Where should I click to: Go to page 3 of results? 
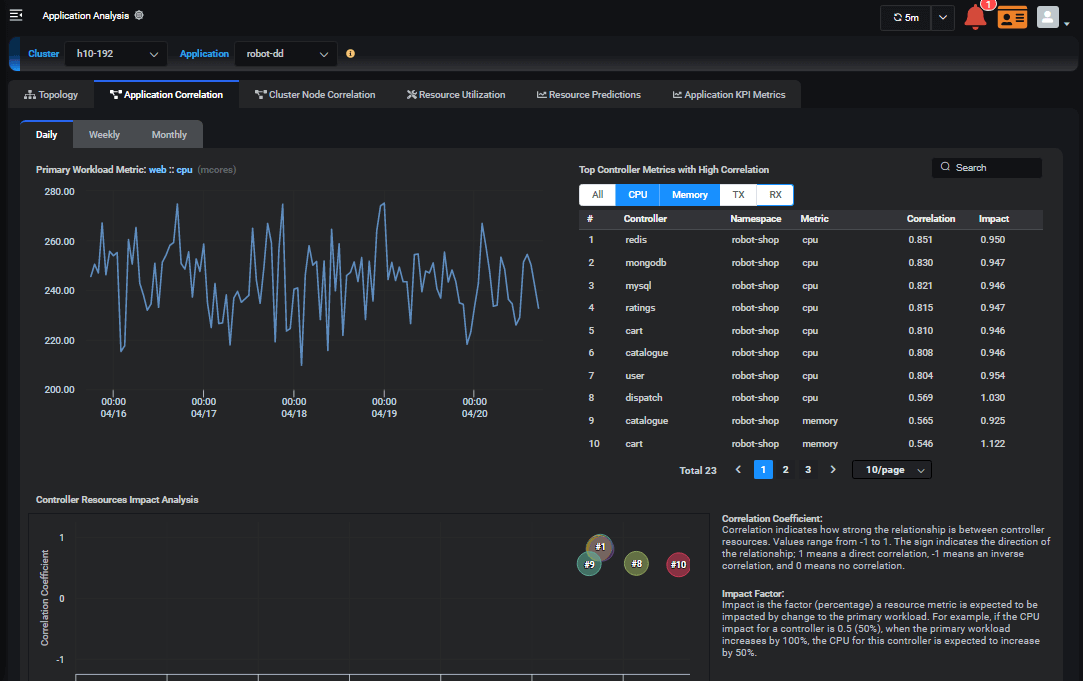tap(808, 470)
